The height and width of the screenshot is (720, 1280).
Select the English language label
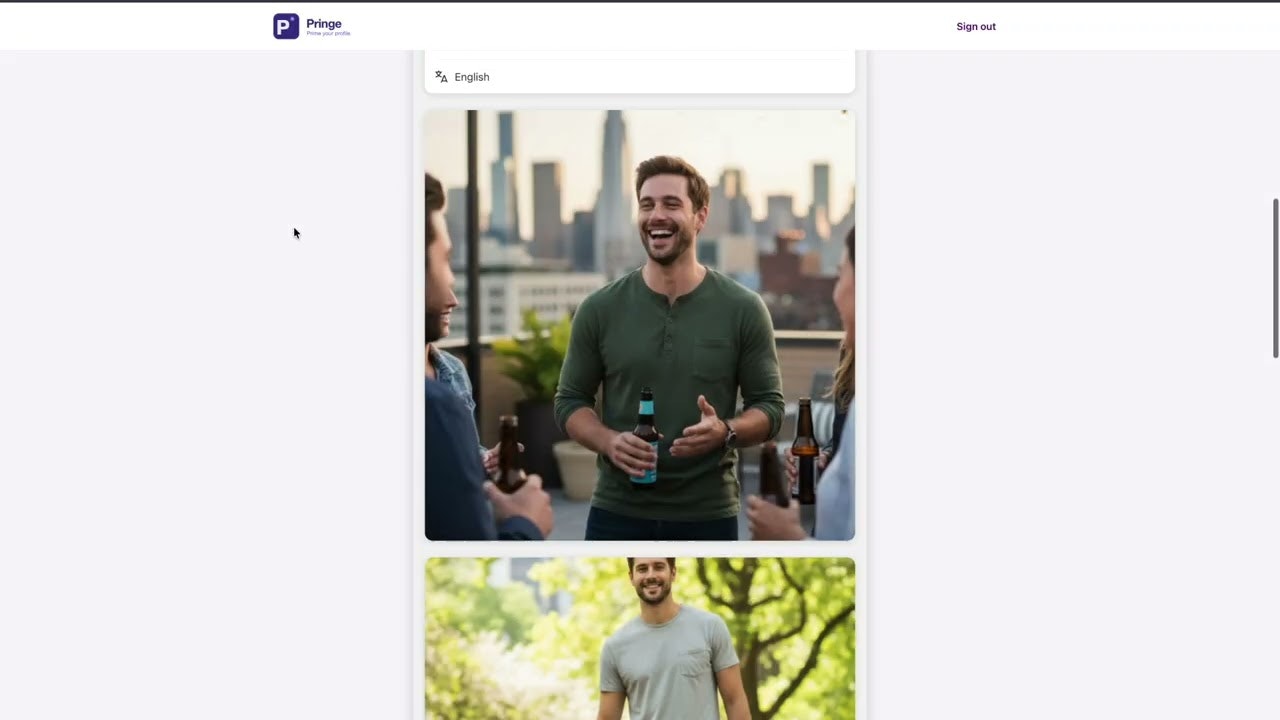tap(472, 77)
